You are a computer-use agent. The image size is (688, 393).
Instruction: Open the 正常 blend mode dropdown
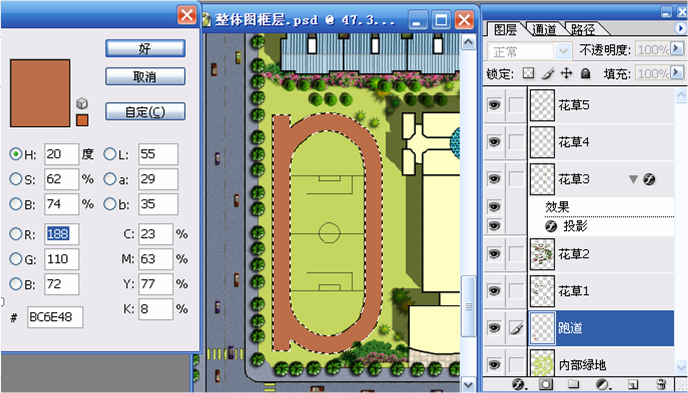(x=530, y=51)
